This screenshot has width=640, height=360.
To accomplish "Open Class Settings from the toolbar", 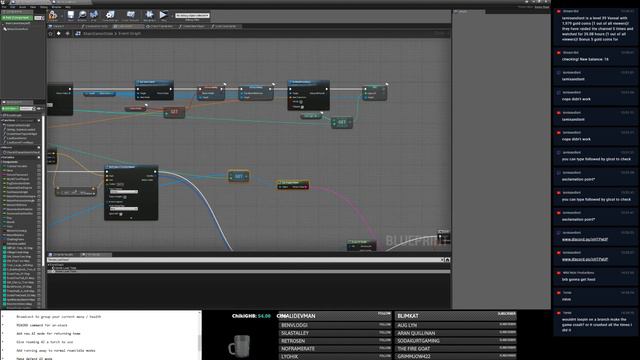I will click(x=110, y=16).
